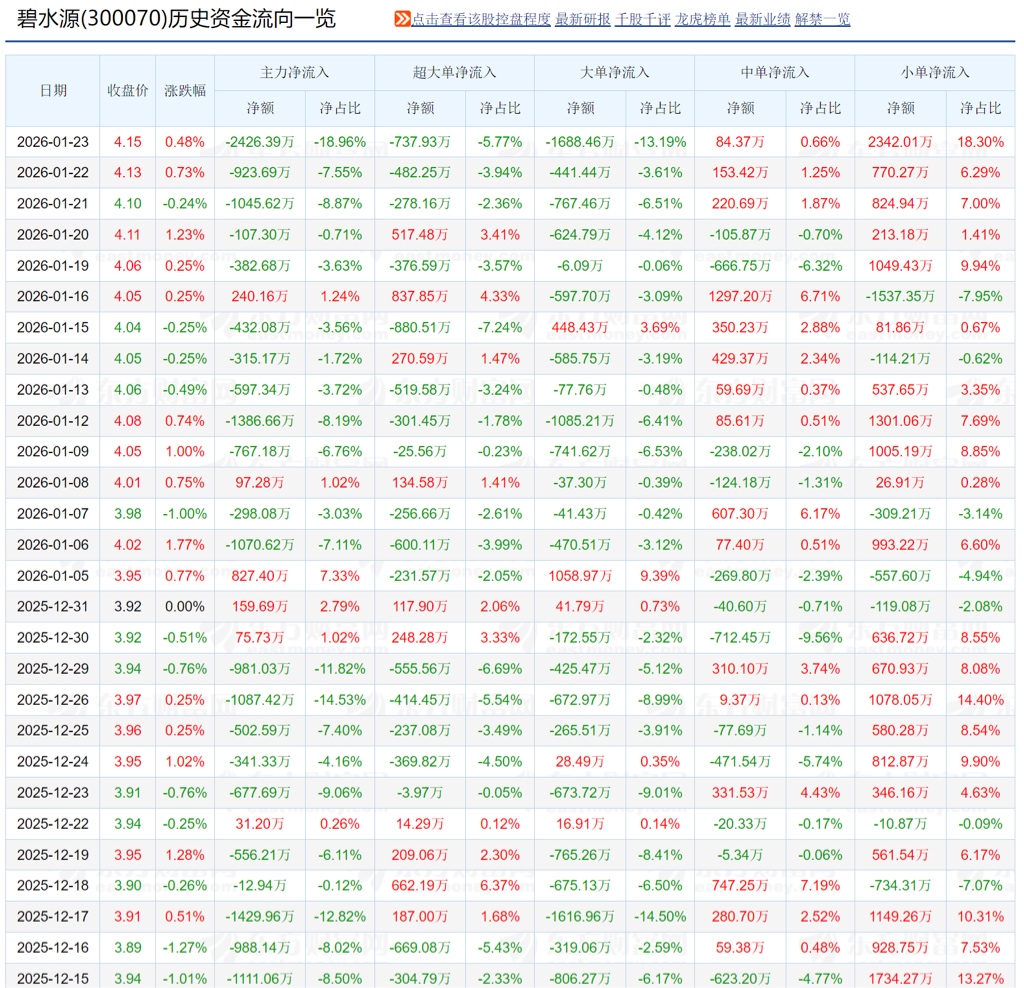Select the 2026-01-20 date cell

pyautogui.click(x=53, y=234)
